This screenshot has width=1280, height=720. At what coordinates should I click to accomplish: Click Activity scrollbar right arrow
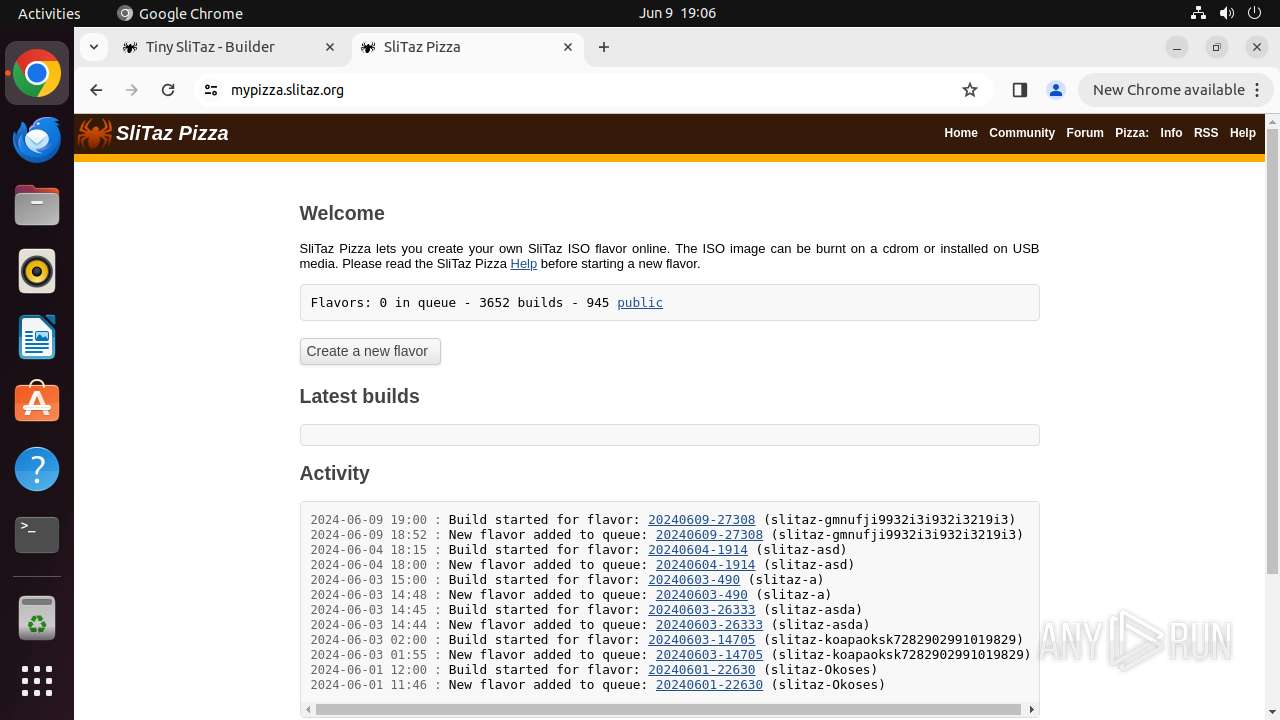[1032, 710]
